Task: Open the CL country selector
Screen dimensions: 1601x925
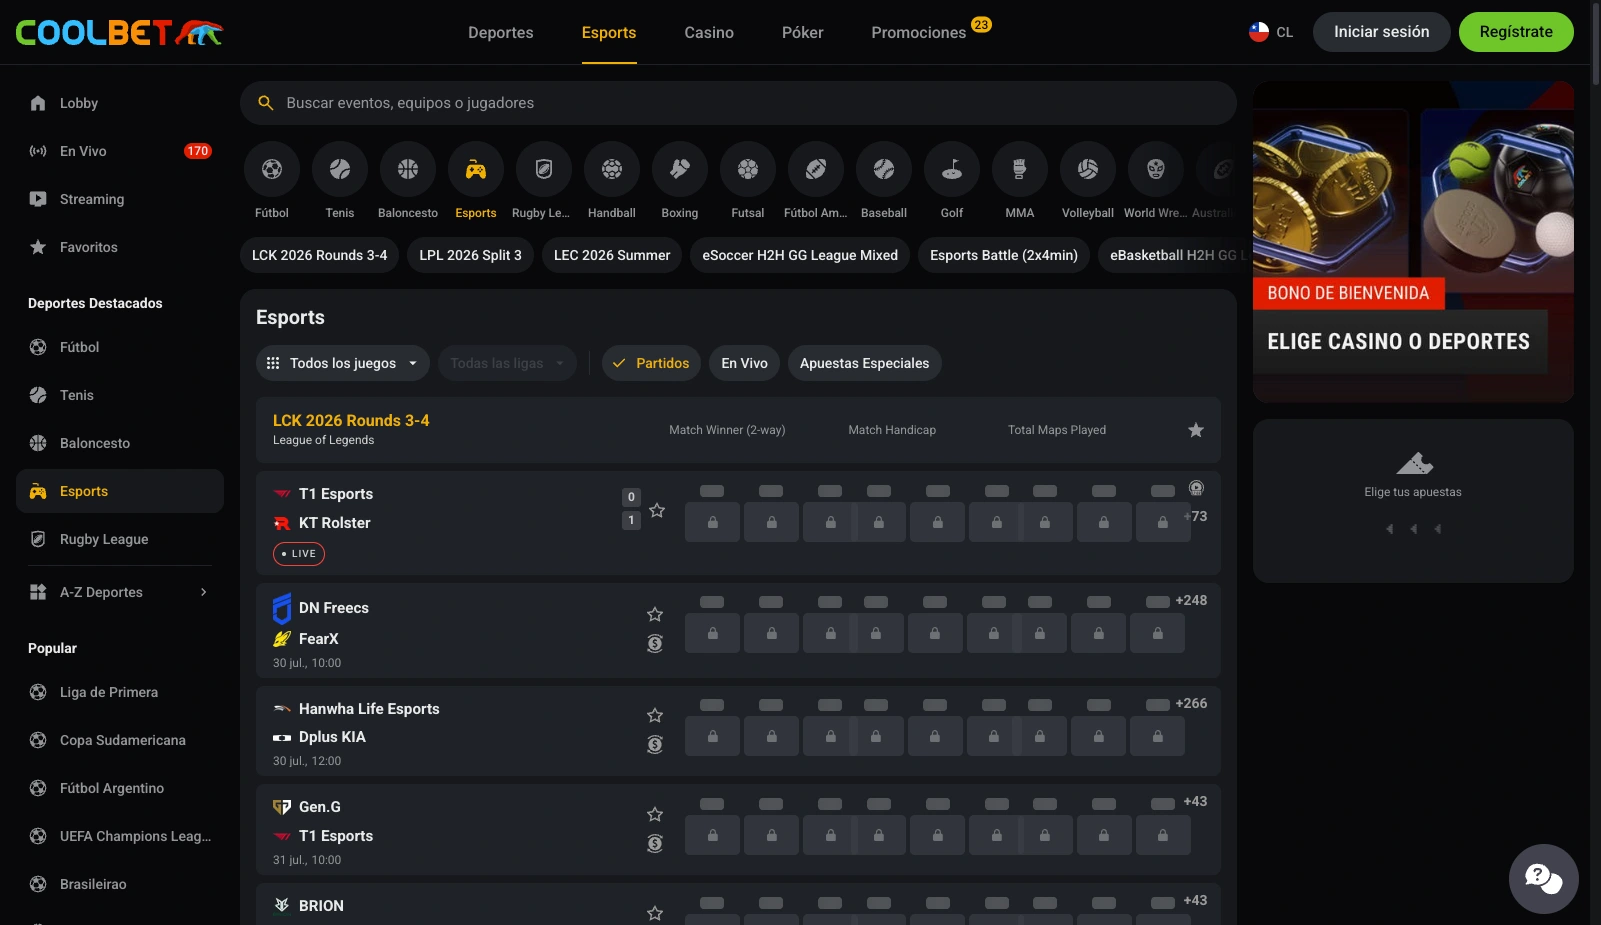Action: pos(1271,32)
